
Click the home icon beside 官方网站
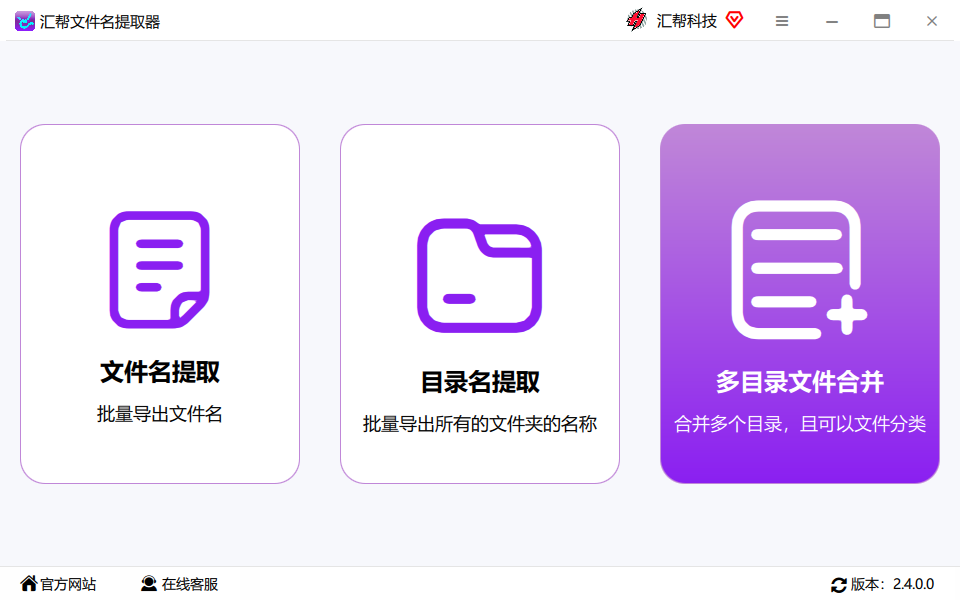(x=28, y=583)
